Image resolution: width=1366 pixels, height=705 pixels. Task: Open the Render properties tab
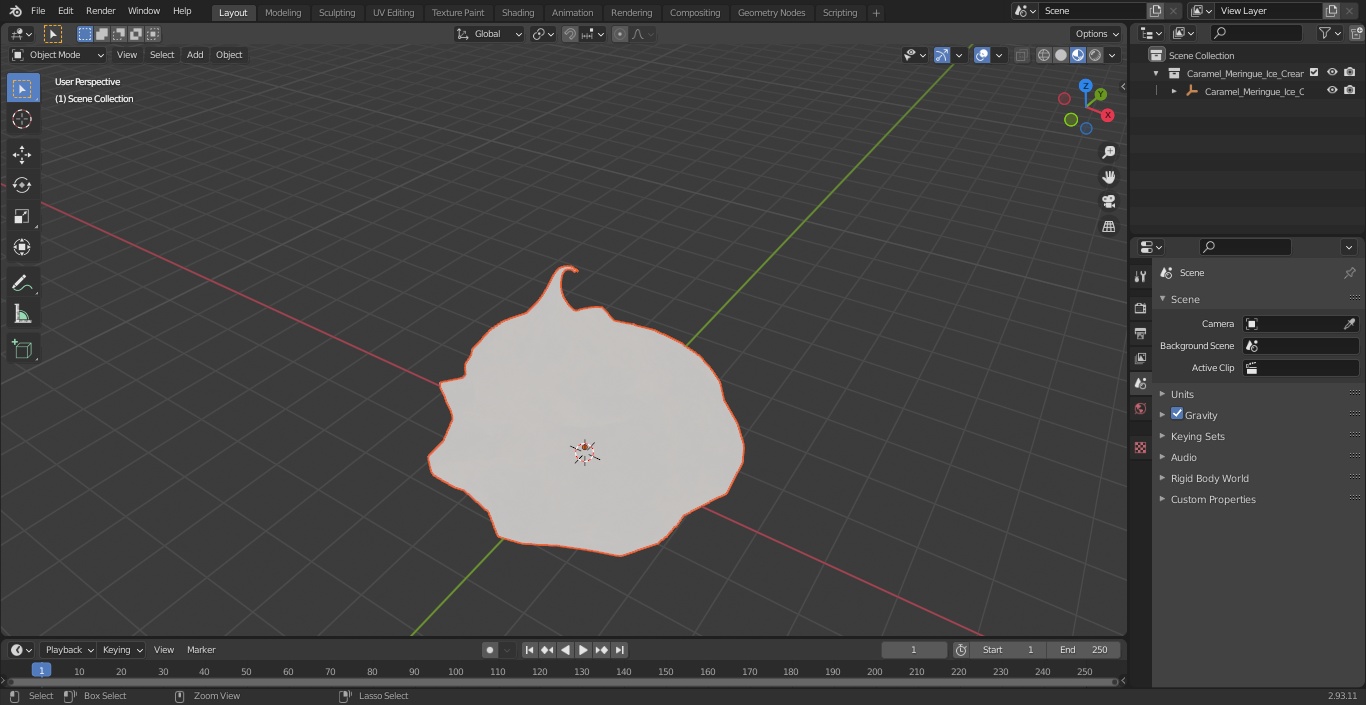click(1140, 308)
